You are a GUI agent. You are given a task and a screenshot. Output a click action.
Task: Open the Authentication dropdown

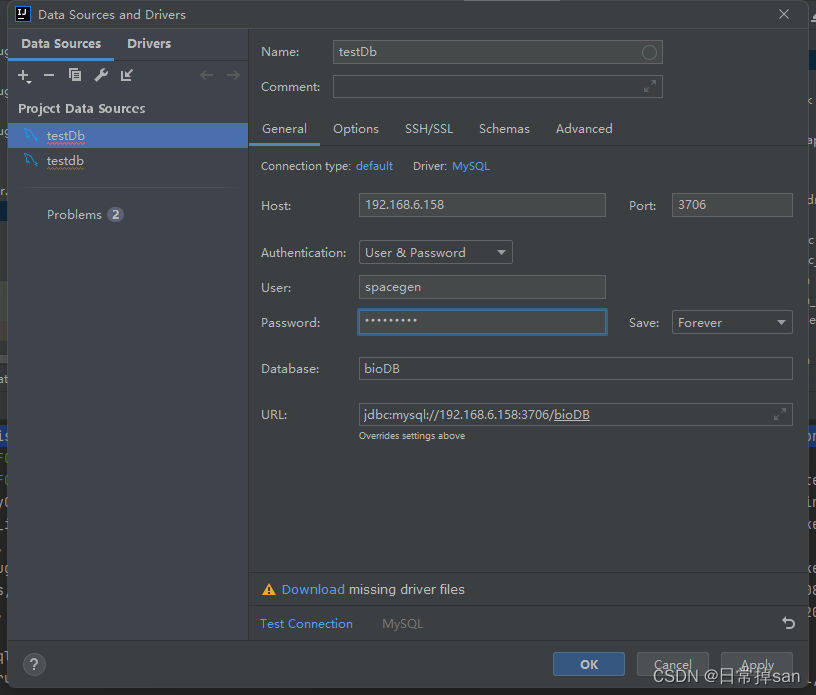(x=436, y=252)
